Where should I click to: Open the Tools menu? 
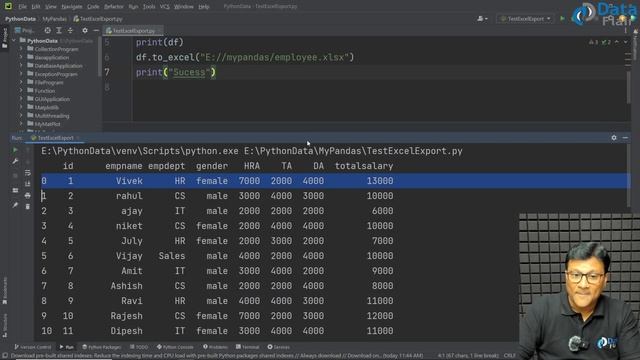(149, 7)
